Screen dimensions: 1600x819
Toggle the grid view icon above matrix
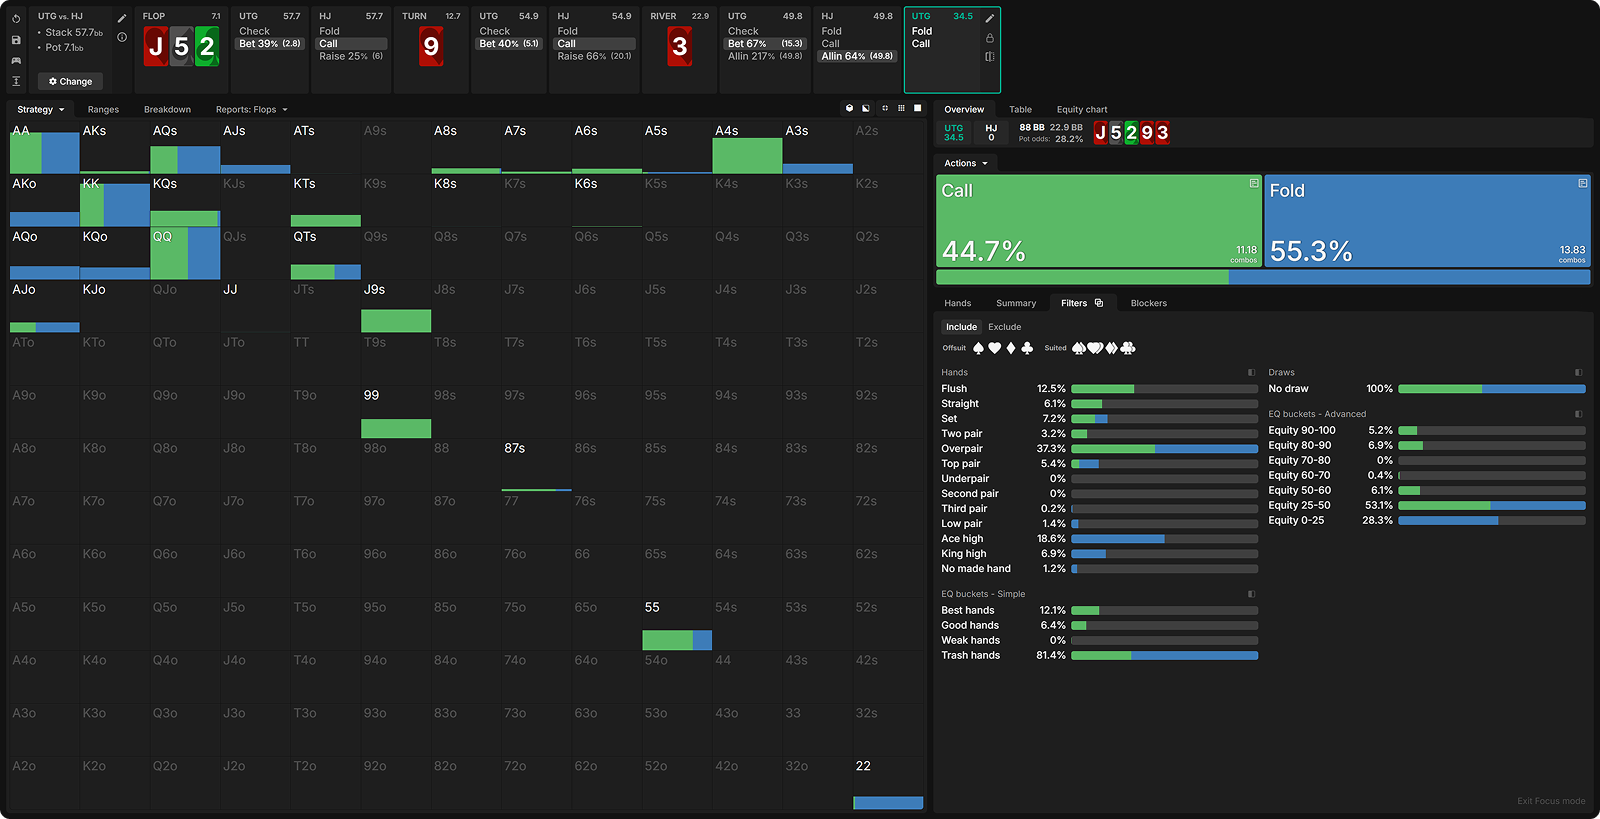pyautogui.click(x=901, y=108)
